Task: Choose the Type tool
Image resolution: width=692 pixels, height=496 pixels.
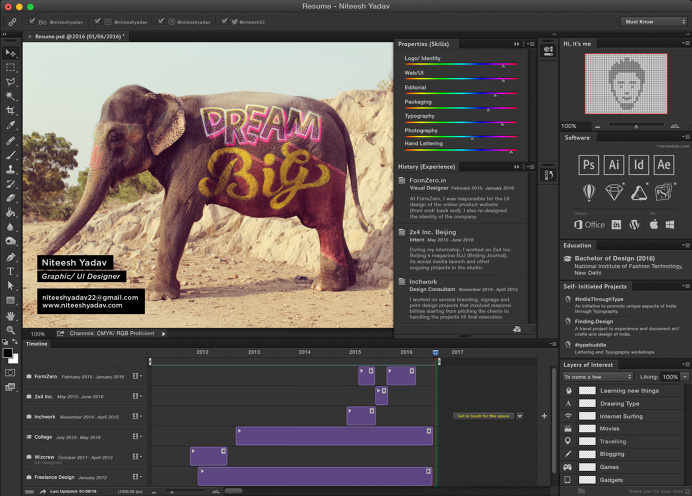Action: (11, 271)
